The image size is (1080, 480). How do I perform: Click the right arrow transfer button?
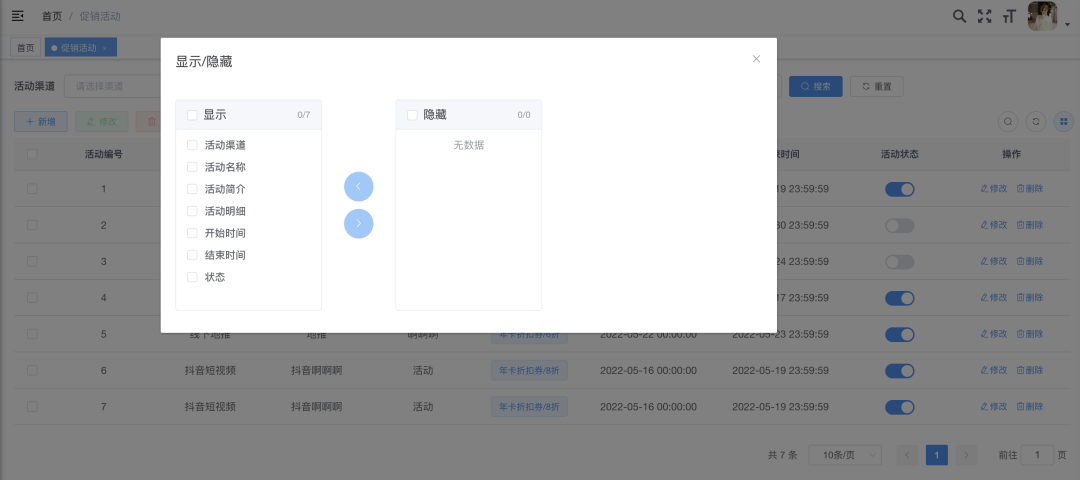[x=358, y=223]
